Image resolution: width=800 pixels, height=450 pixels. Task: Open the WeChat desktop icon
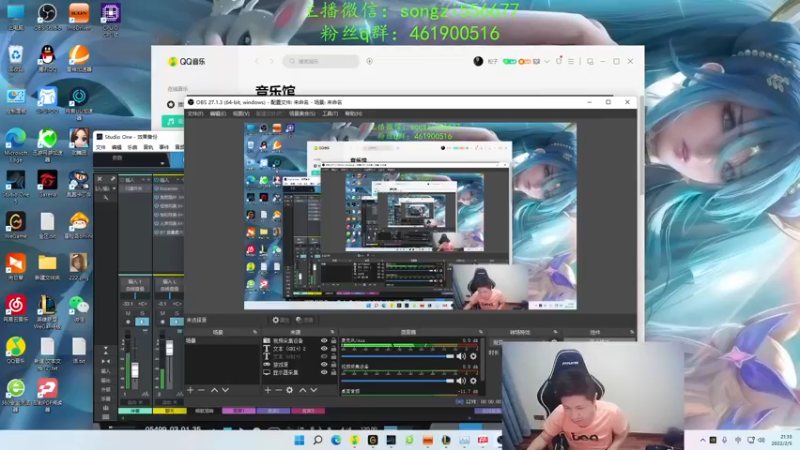point(79,308)
